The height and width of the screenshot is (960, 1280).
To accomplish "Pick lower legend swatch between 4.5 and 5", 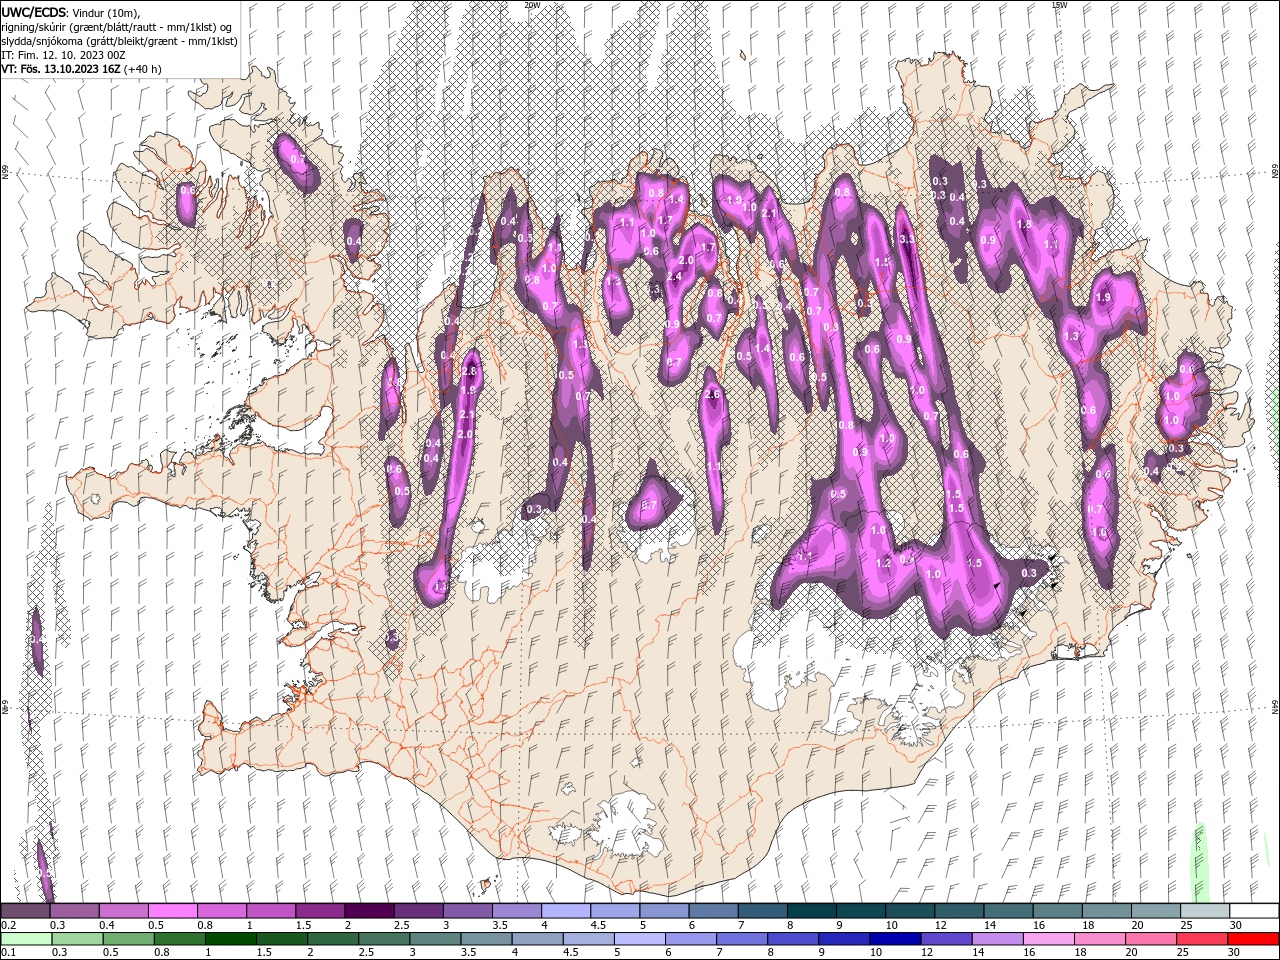I will pyautogui.click(x=587, y=938).
